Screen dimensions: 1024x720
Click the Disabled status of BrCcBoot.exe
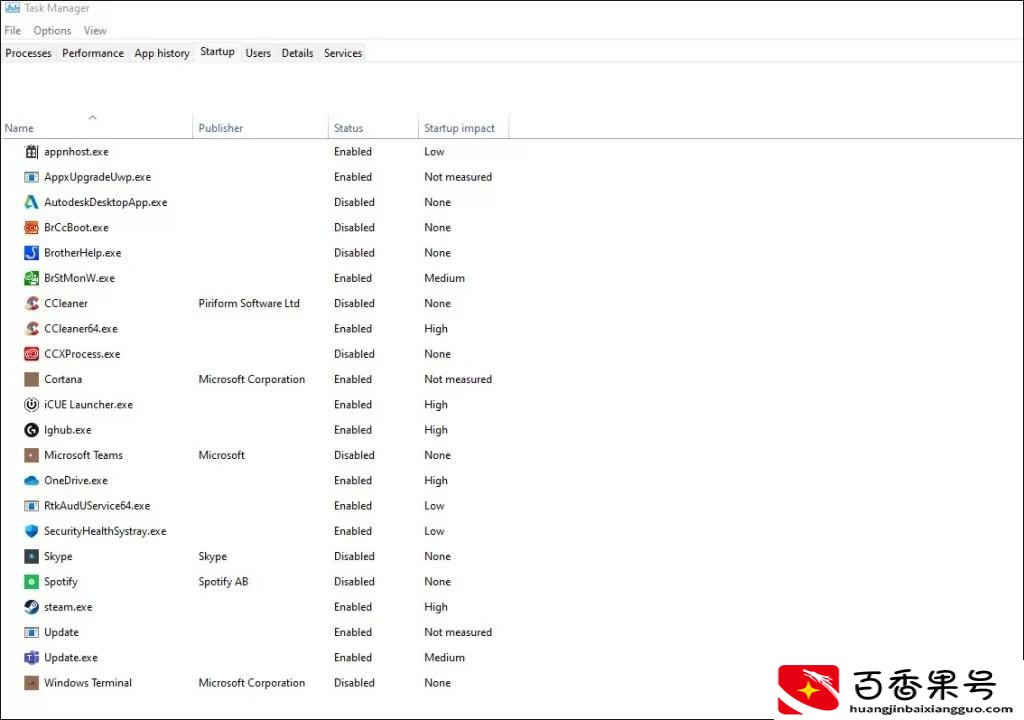(354, 227)
